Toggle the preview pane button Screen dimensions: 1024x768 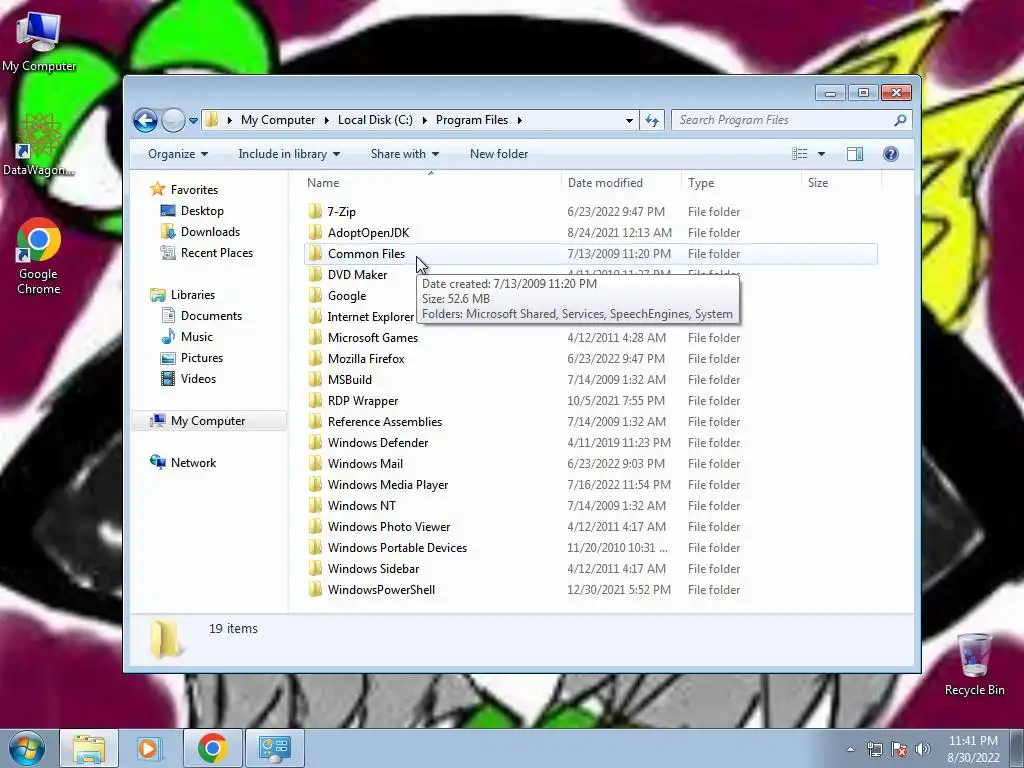855,154
